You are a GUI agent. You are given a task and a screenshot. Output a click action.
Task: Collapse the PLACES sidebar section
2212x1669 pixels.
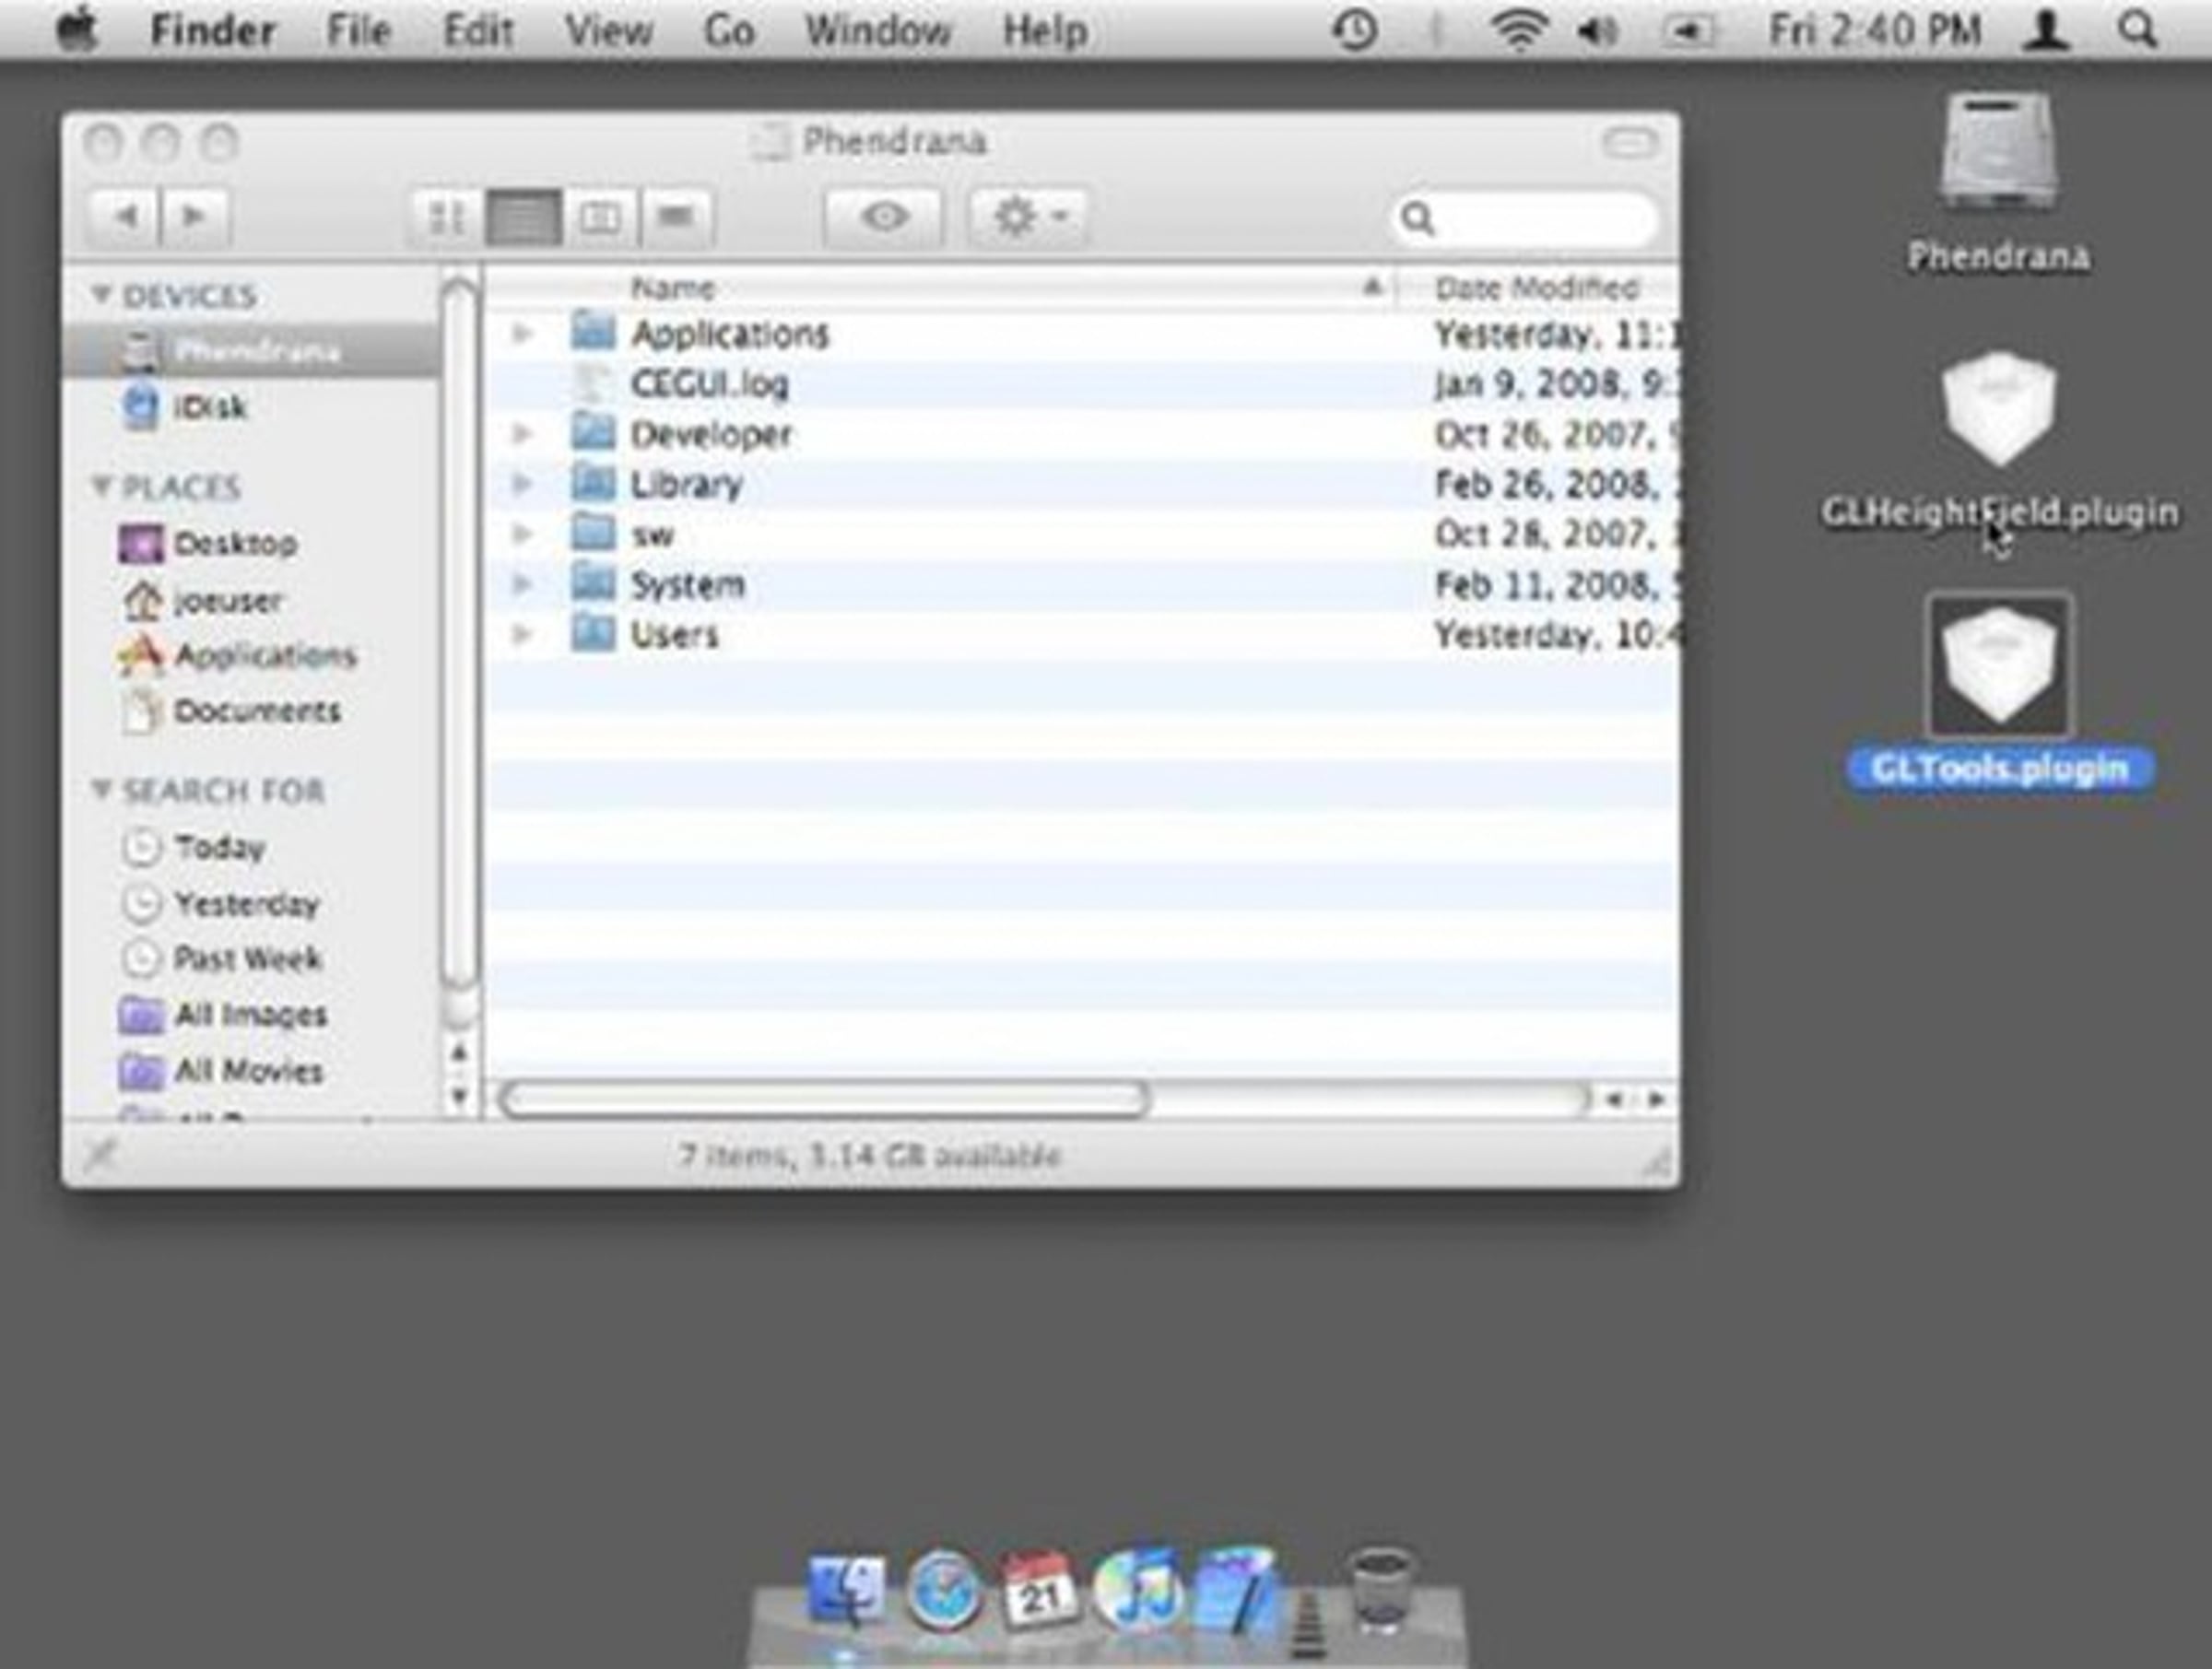tap(100, 485)
